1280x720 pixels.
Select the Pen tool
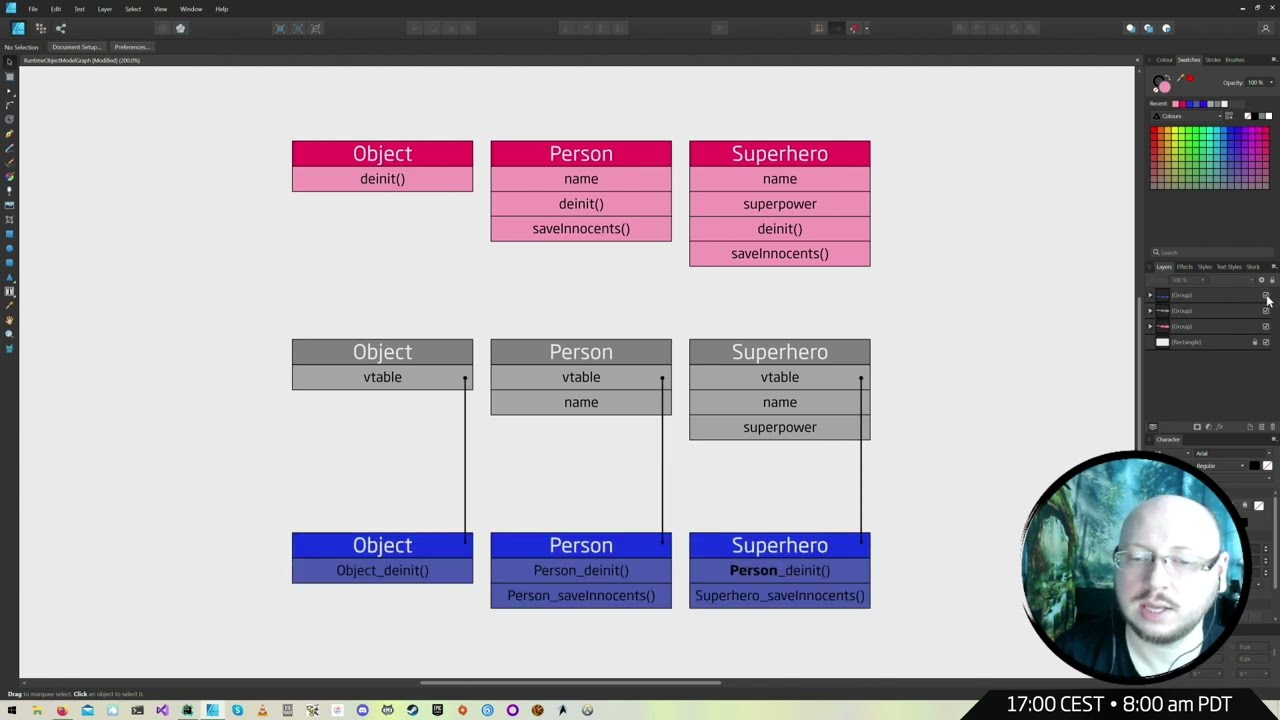pyautogui.click(x=10, y=133)
